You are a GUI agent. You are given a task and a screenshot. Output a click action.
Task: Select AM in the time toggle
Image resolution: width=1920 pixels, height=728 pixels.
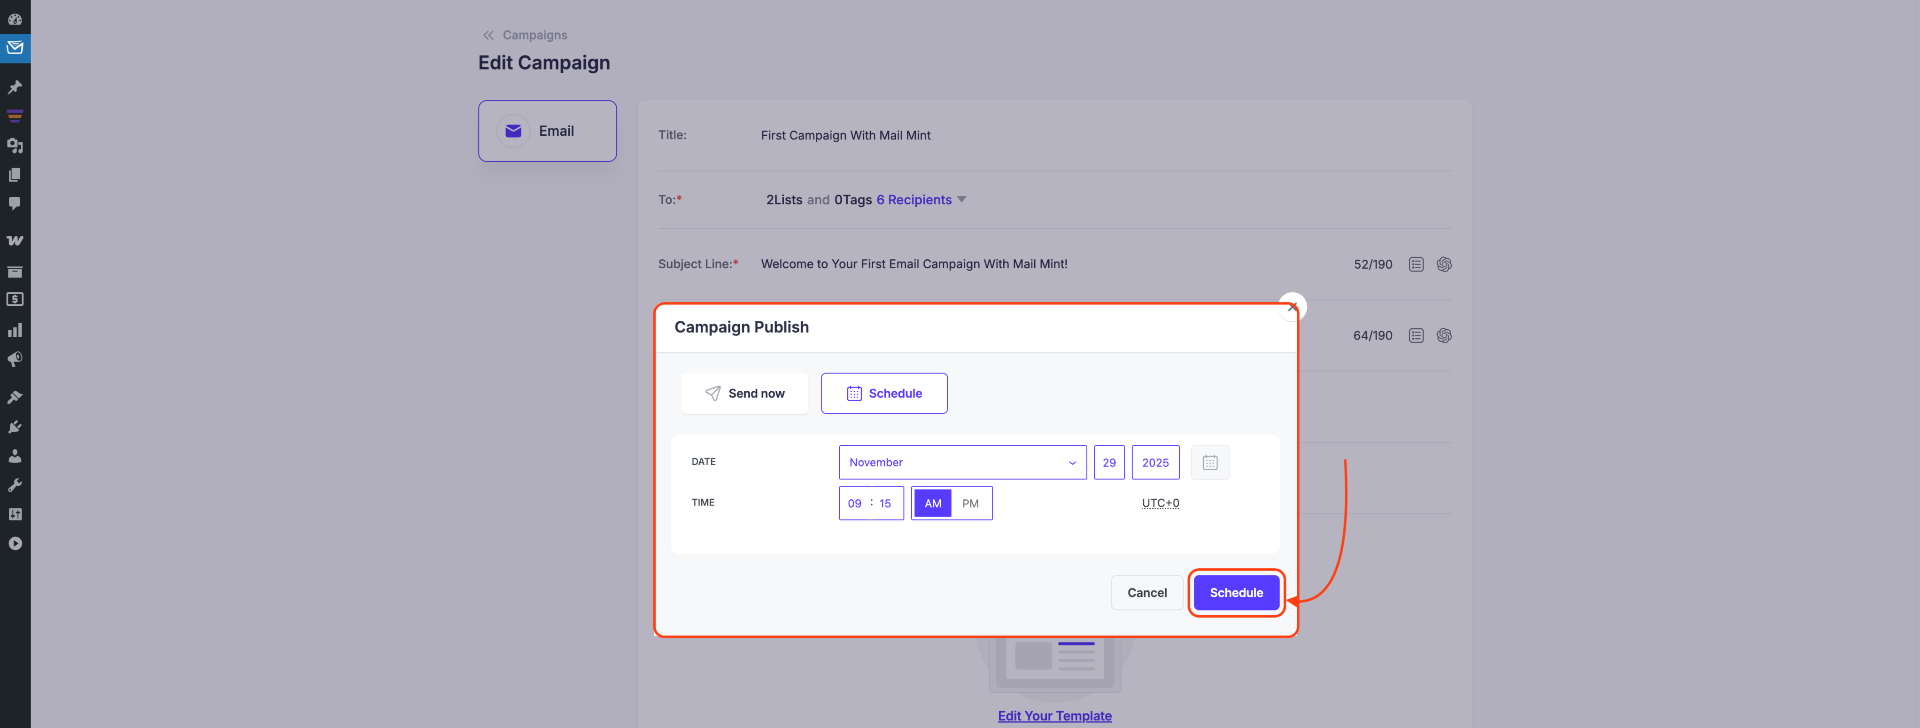[933, 503]
